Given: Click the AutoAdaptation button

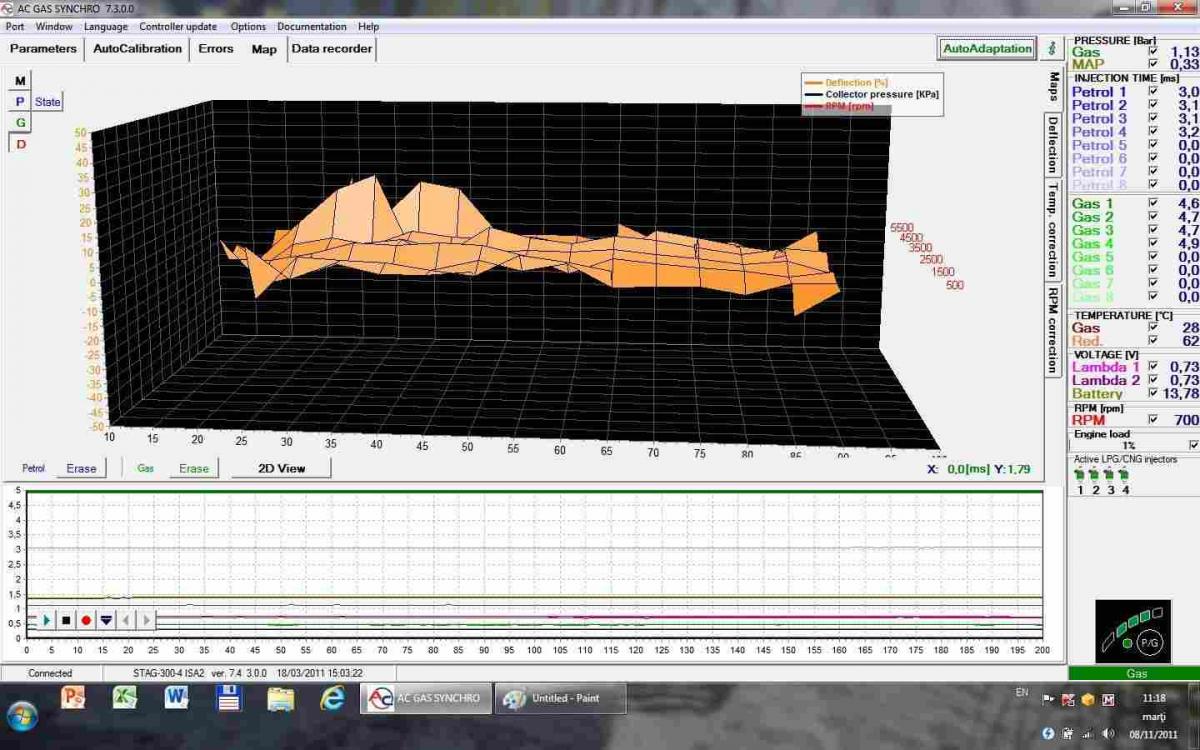Looking at the screenshot, I should [987, 48].
